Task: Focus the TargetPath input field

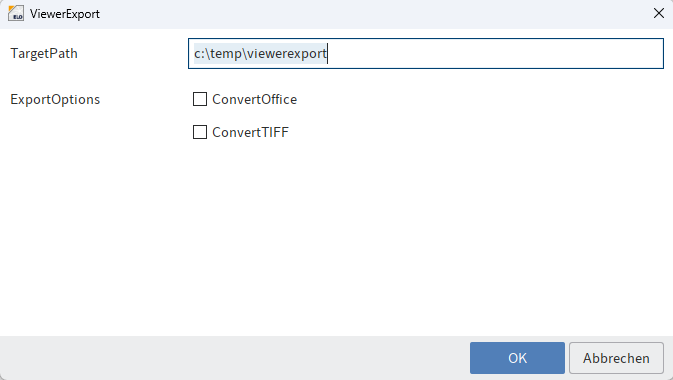Action: pos(426,54)
